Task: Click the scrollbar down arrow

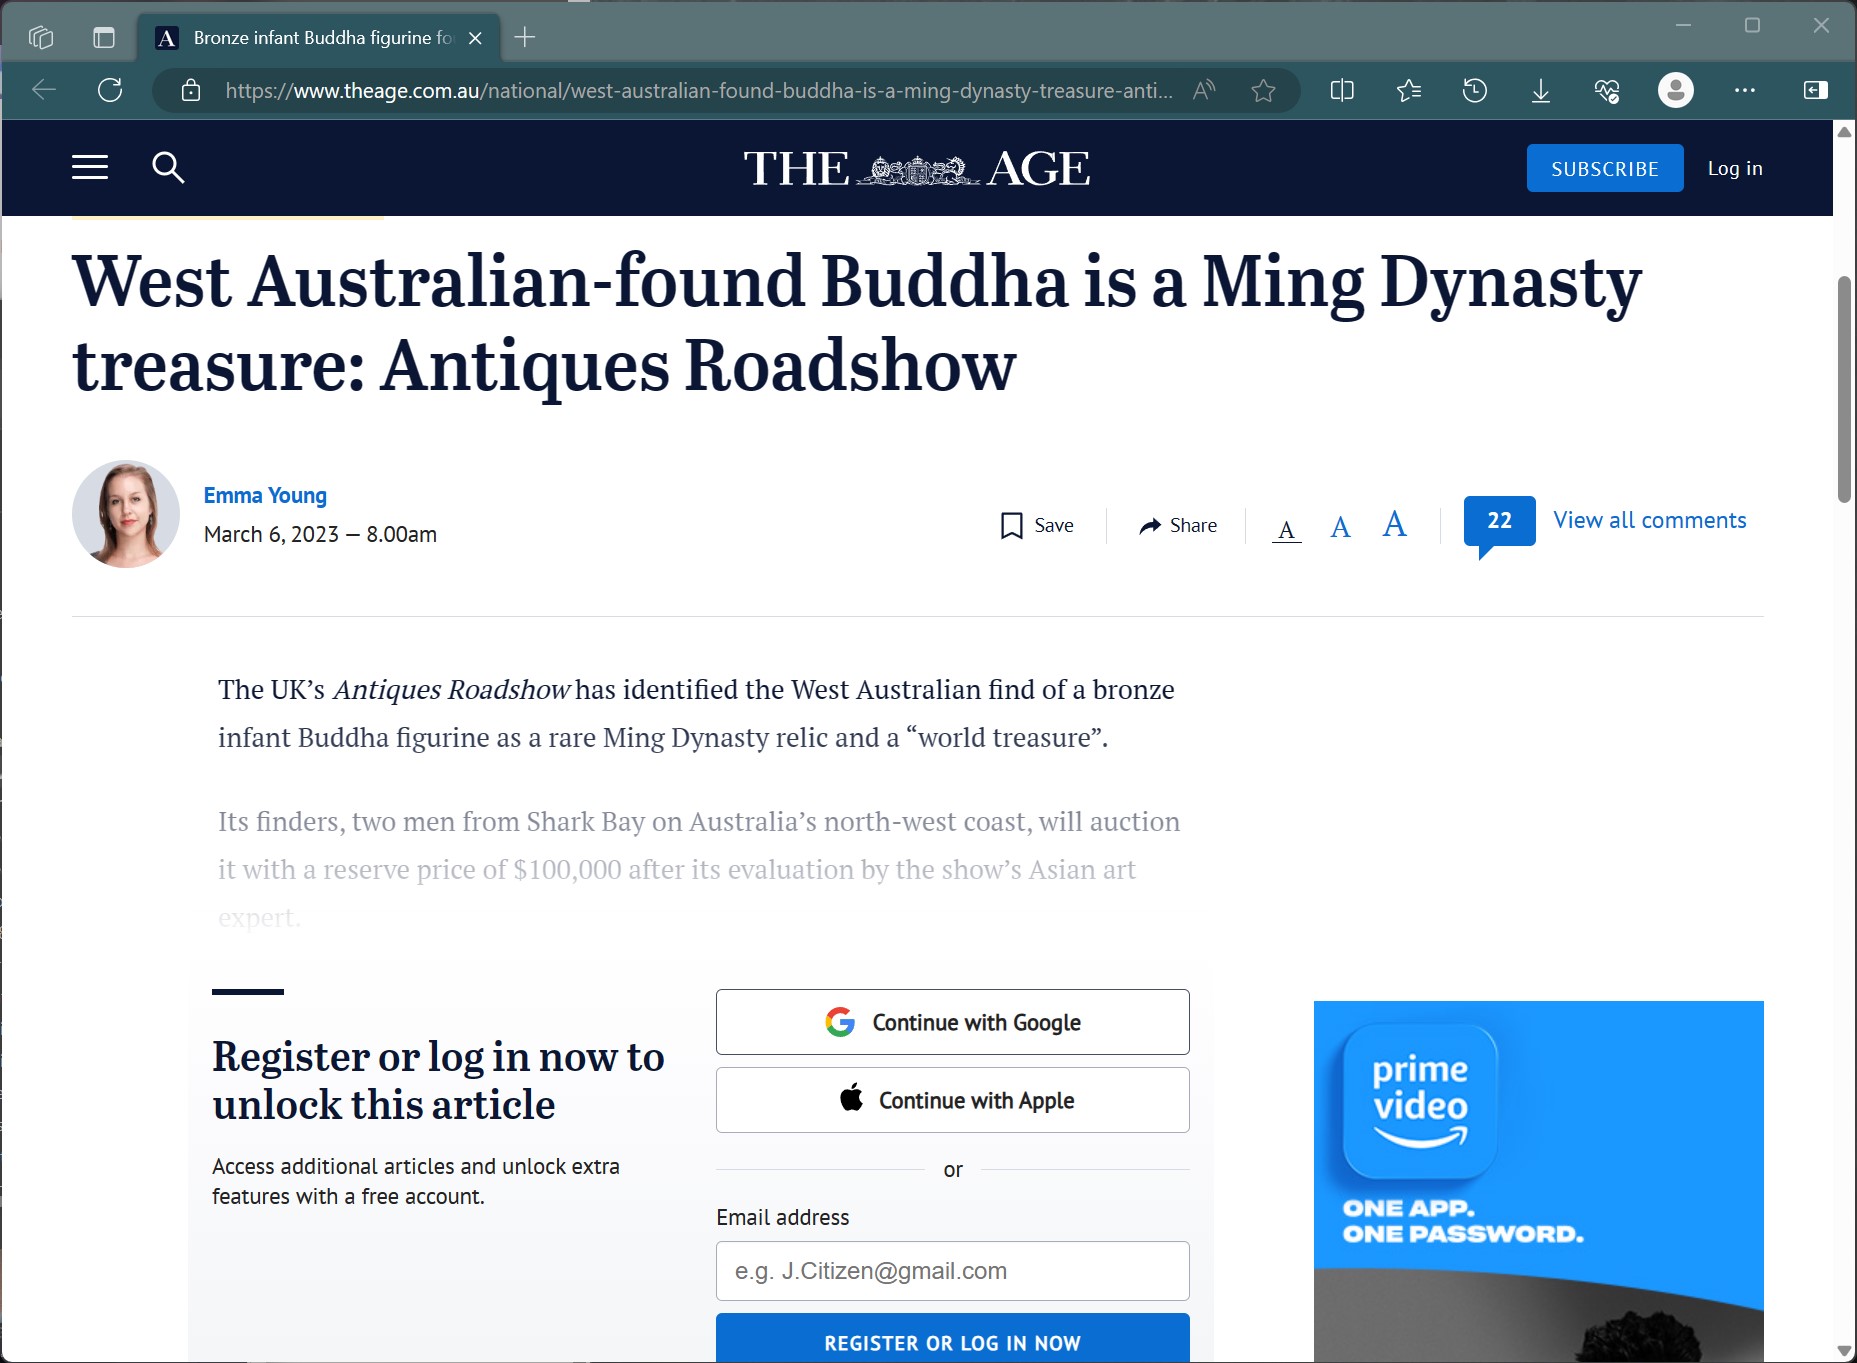Action: 1844,1351
